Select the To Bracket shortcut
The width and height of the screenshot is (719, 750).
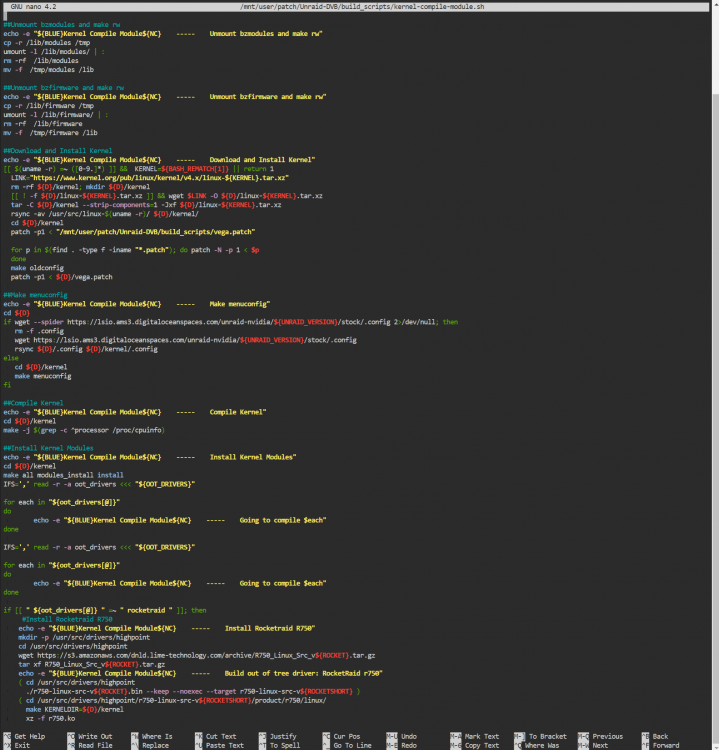point(541,737)
